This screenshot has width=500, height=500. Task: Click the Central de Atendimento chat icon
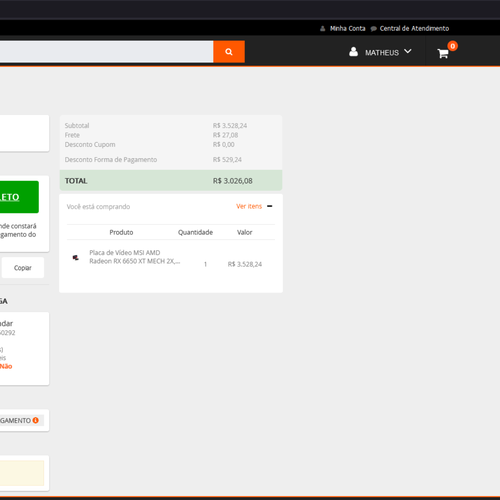coord(374,29)
